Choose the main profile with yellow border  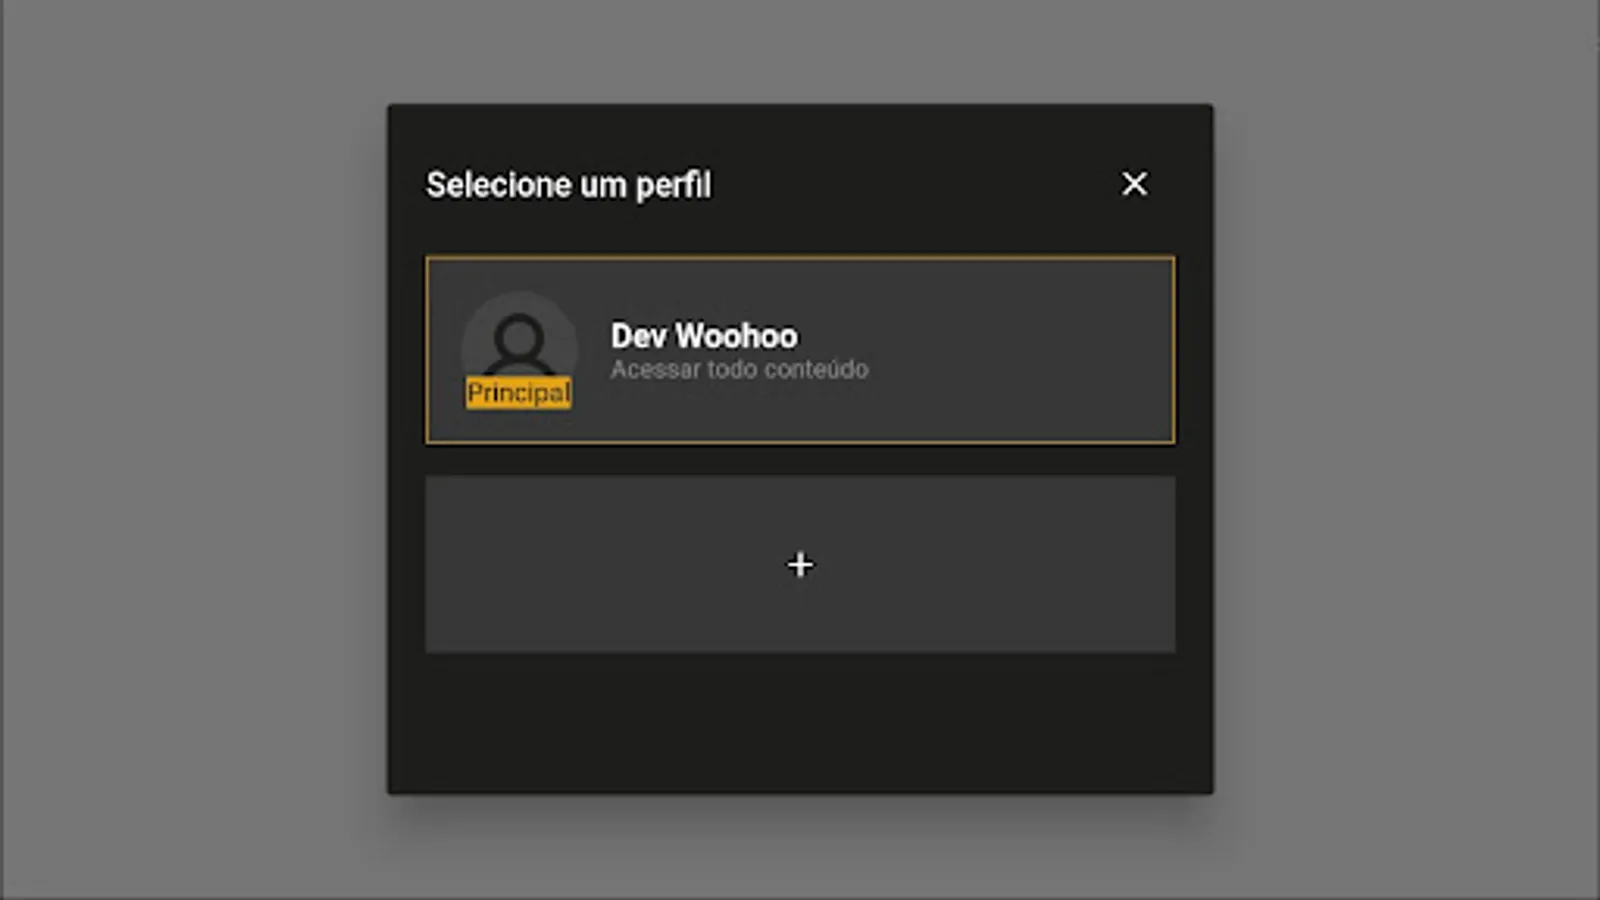(x=800, y=350)
